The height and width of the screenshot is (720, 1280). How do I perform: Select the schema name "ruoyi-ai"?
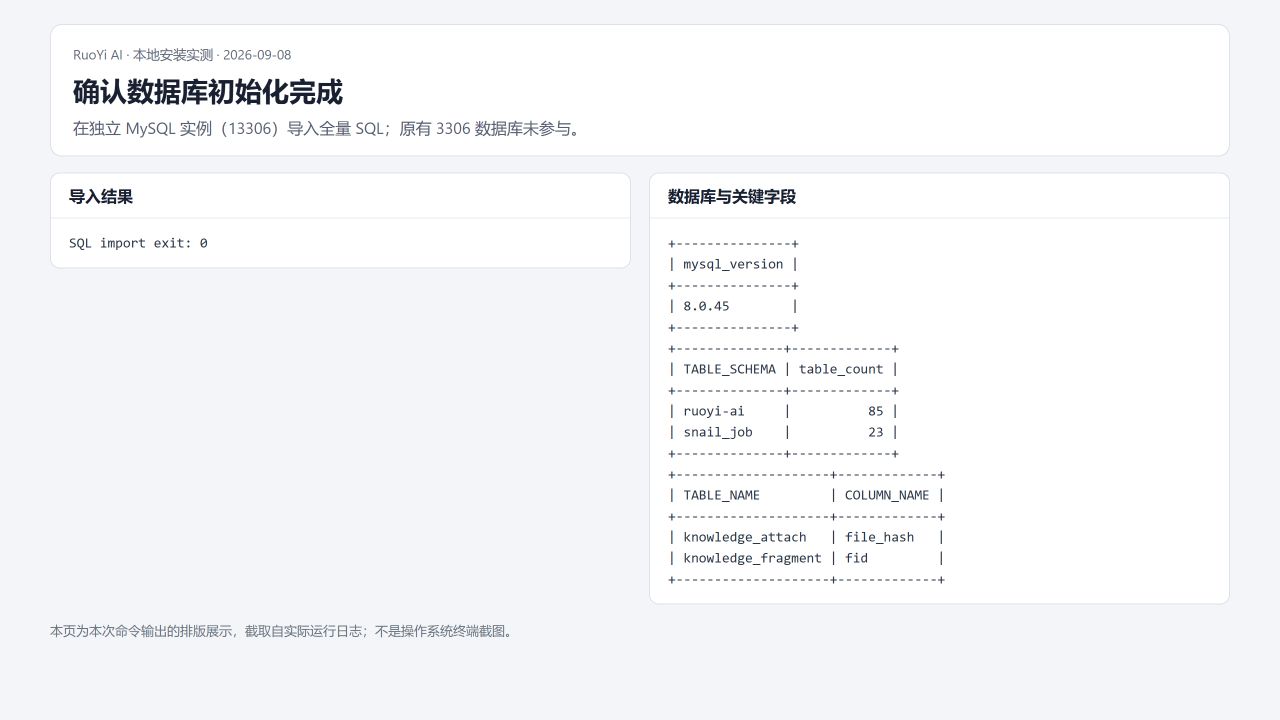pos(714,411)
